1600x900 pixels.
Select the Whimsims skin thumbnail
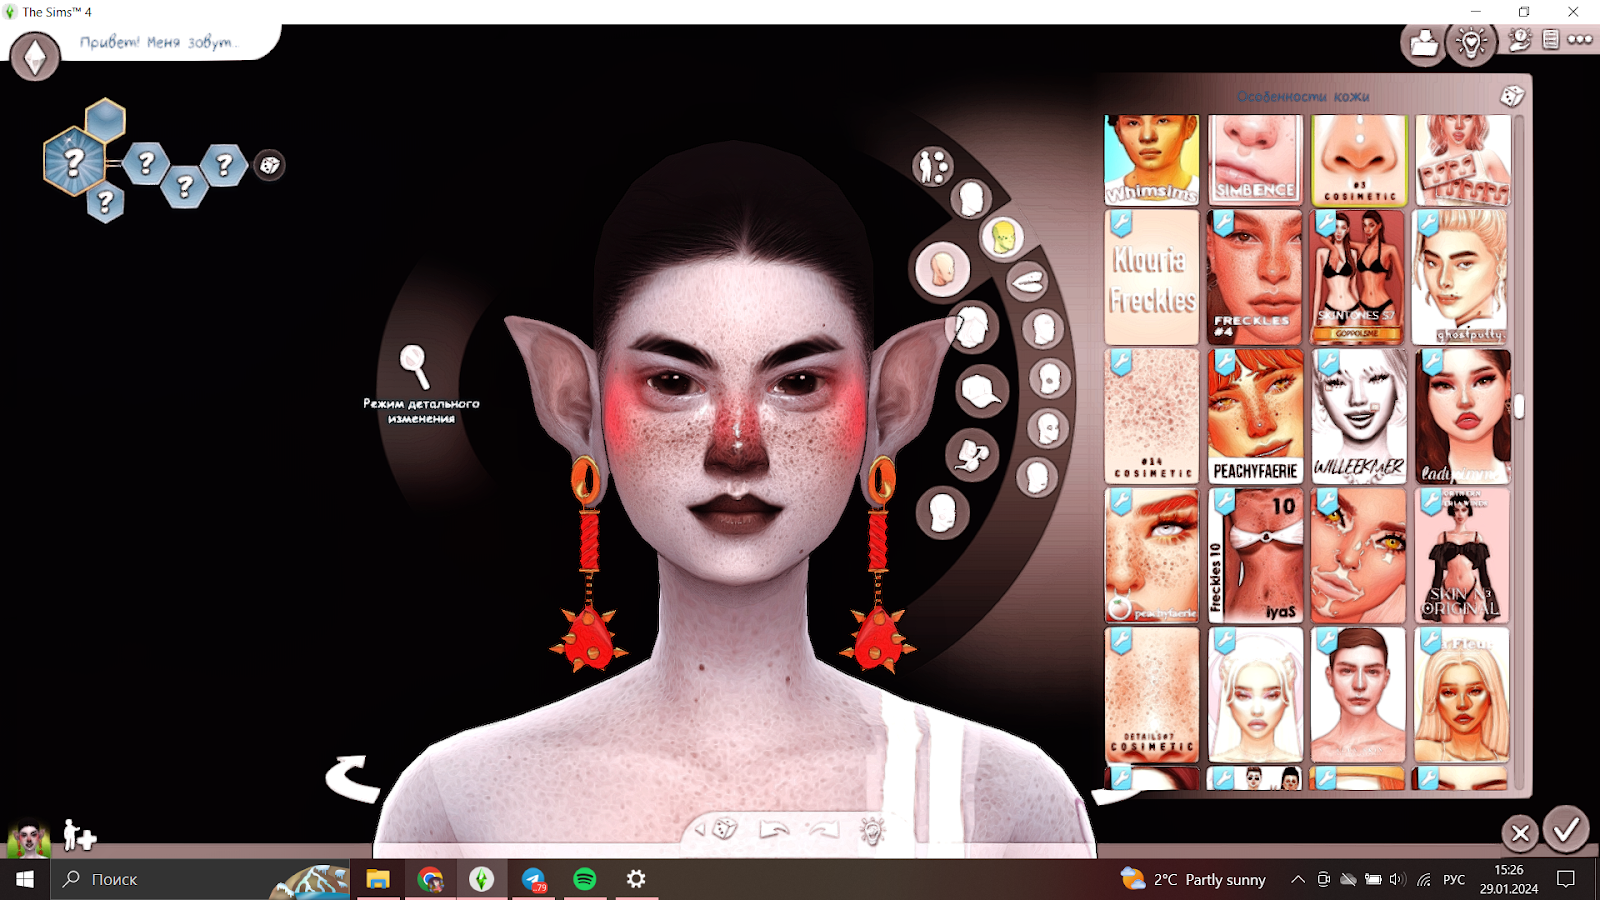(1152, 160)
